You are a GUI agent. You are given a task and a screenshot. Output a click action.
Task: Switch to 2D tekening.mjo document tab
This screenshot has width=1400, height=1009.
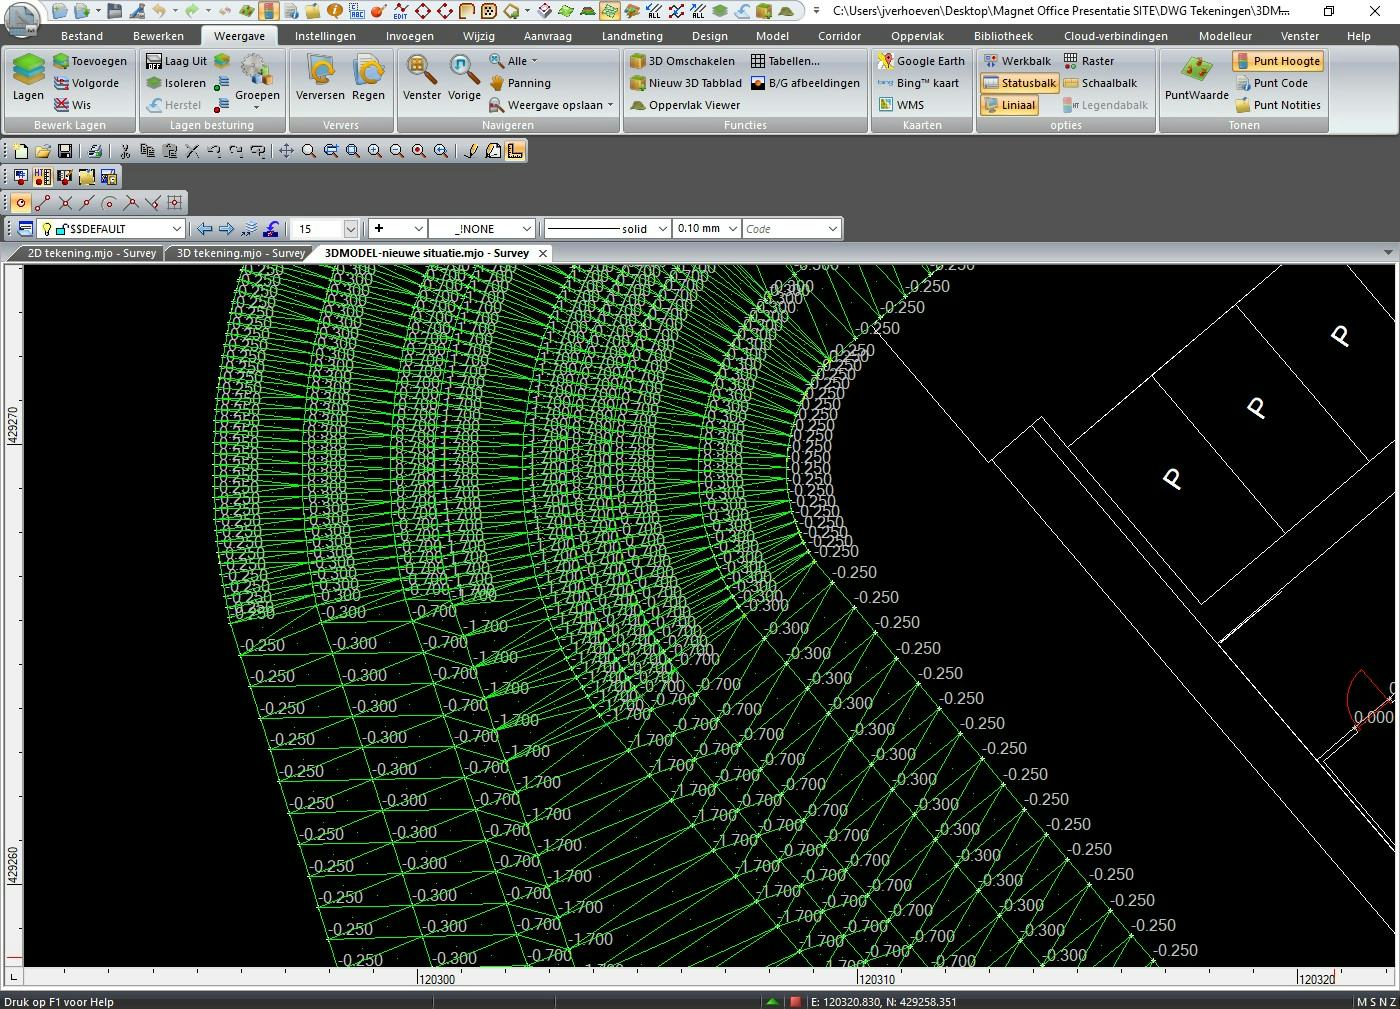click(91, 253)
